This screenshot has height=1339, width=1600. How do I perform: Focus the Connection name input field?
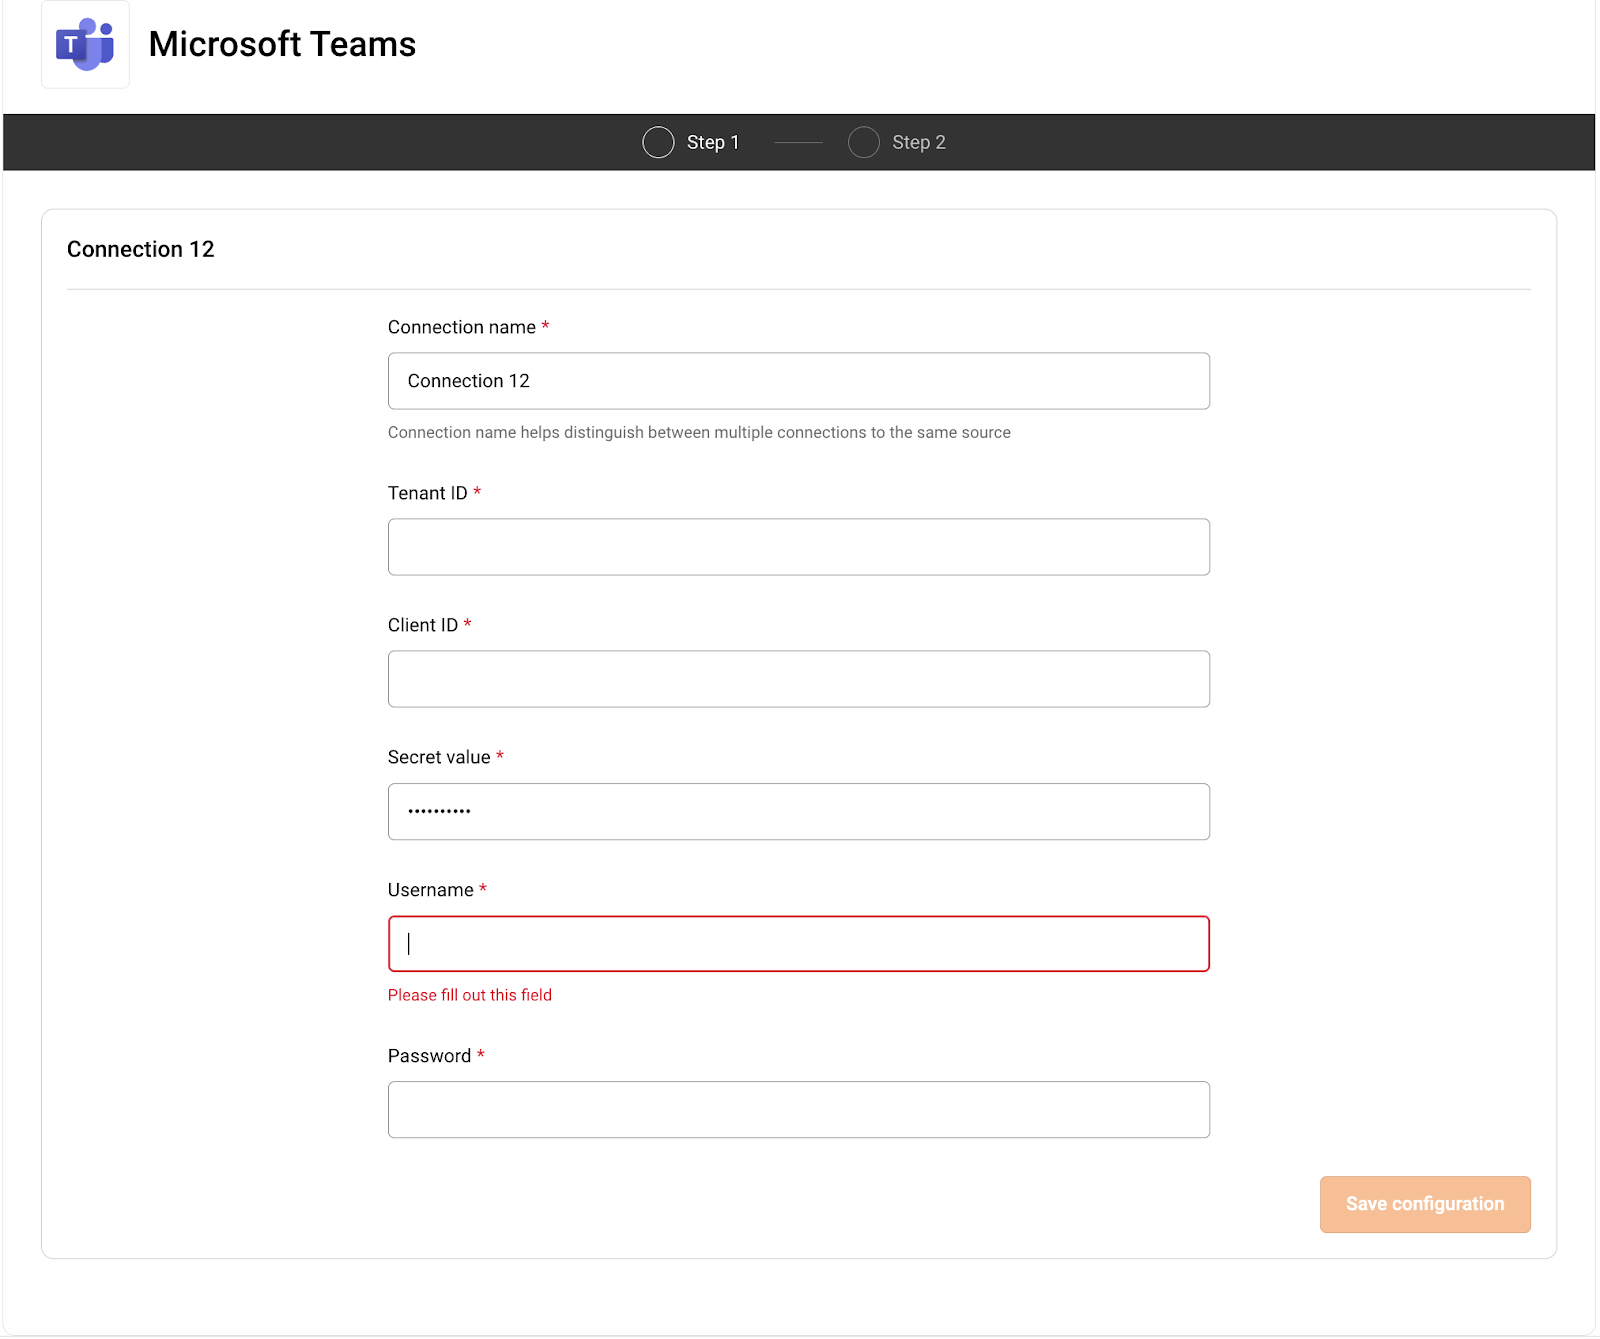coord(798,381)
